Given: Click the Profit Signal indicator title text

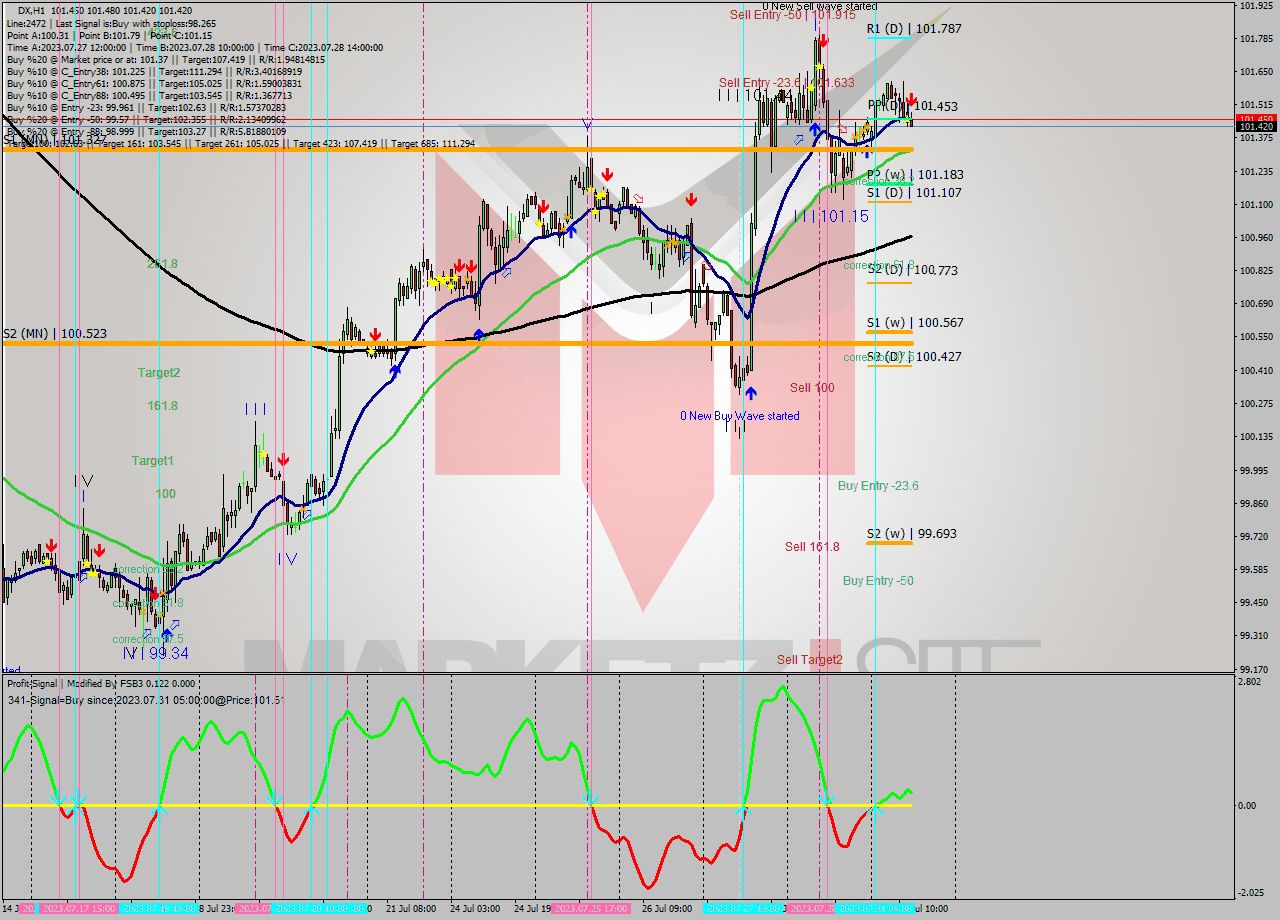Looking at the screenshot, I should pyautogui.click(x=101, y=684).
